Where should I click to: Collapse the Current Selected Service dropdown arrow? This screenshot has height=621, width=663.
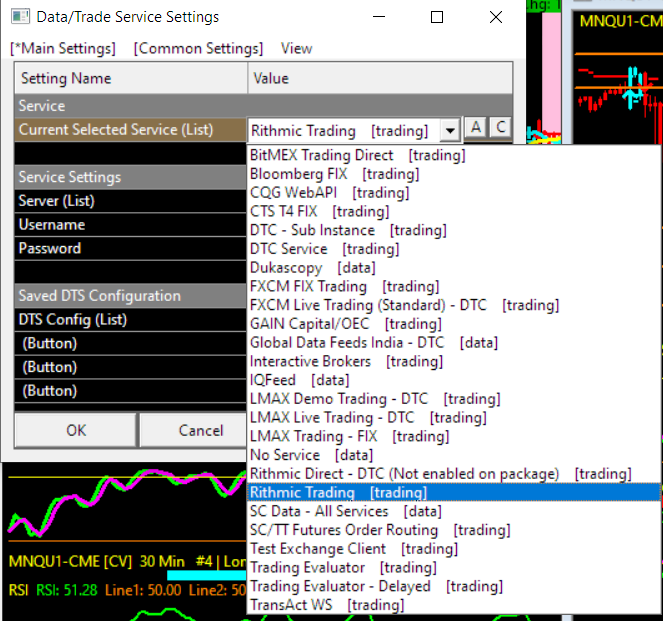click(x=450, y=130)
